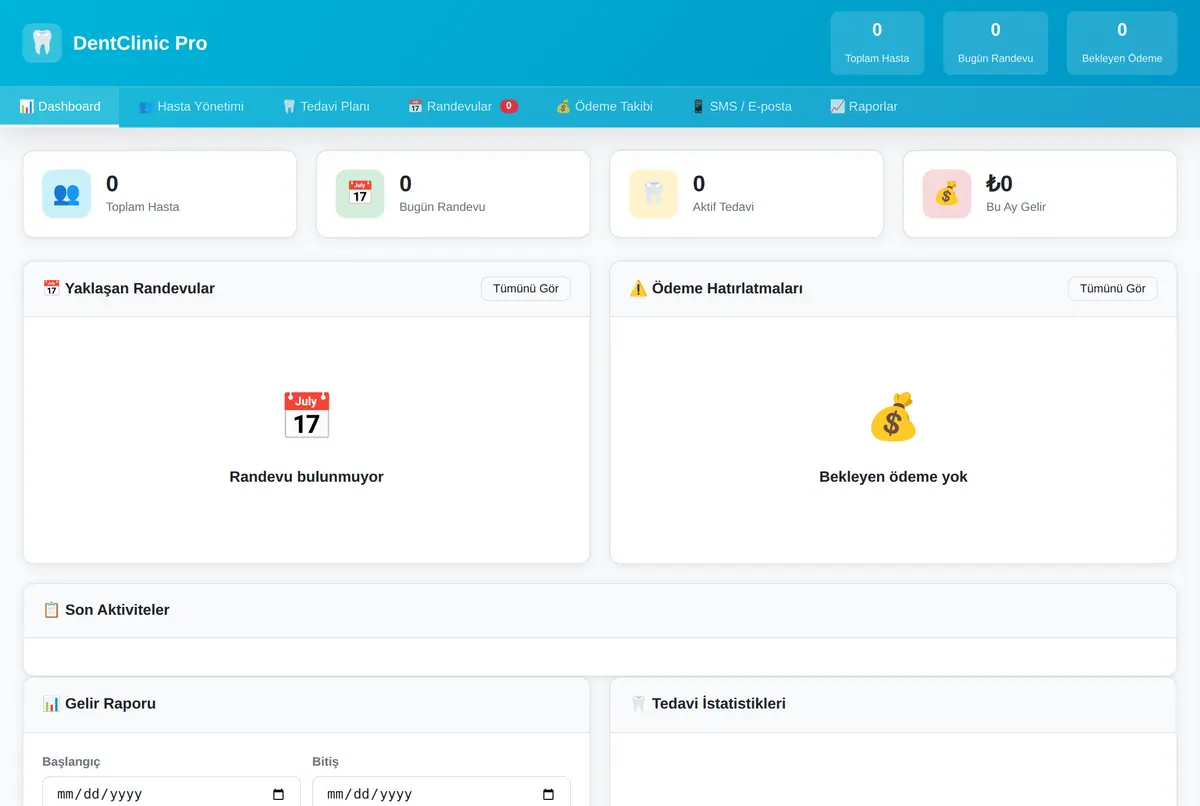Go to the Randevular tab
This screenshot has width=1200, height=806.
pos(463,106)
